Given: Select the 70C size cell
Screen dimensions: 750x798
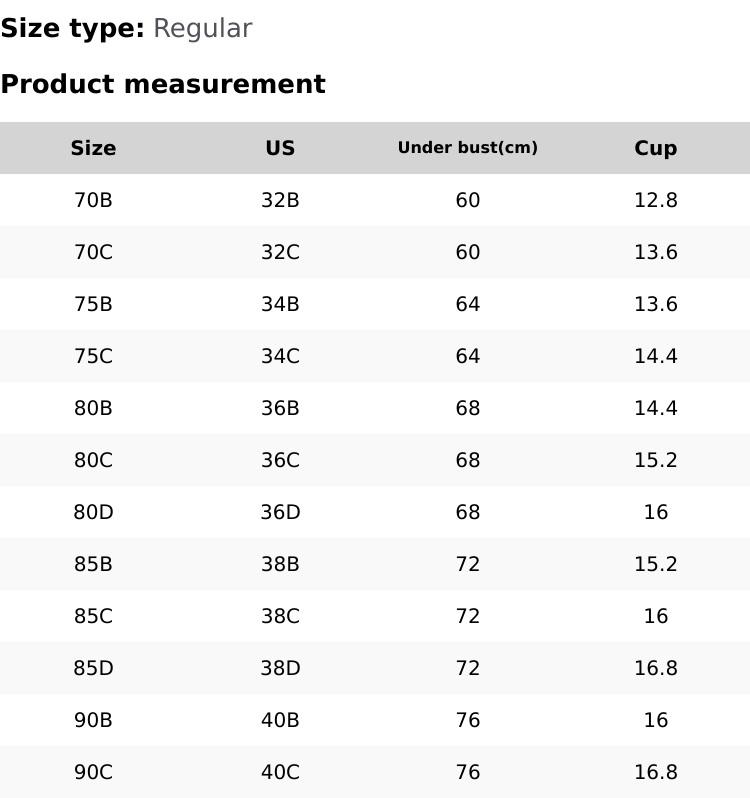Looking at the screenshot, I should 93,252.
